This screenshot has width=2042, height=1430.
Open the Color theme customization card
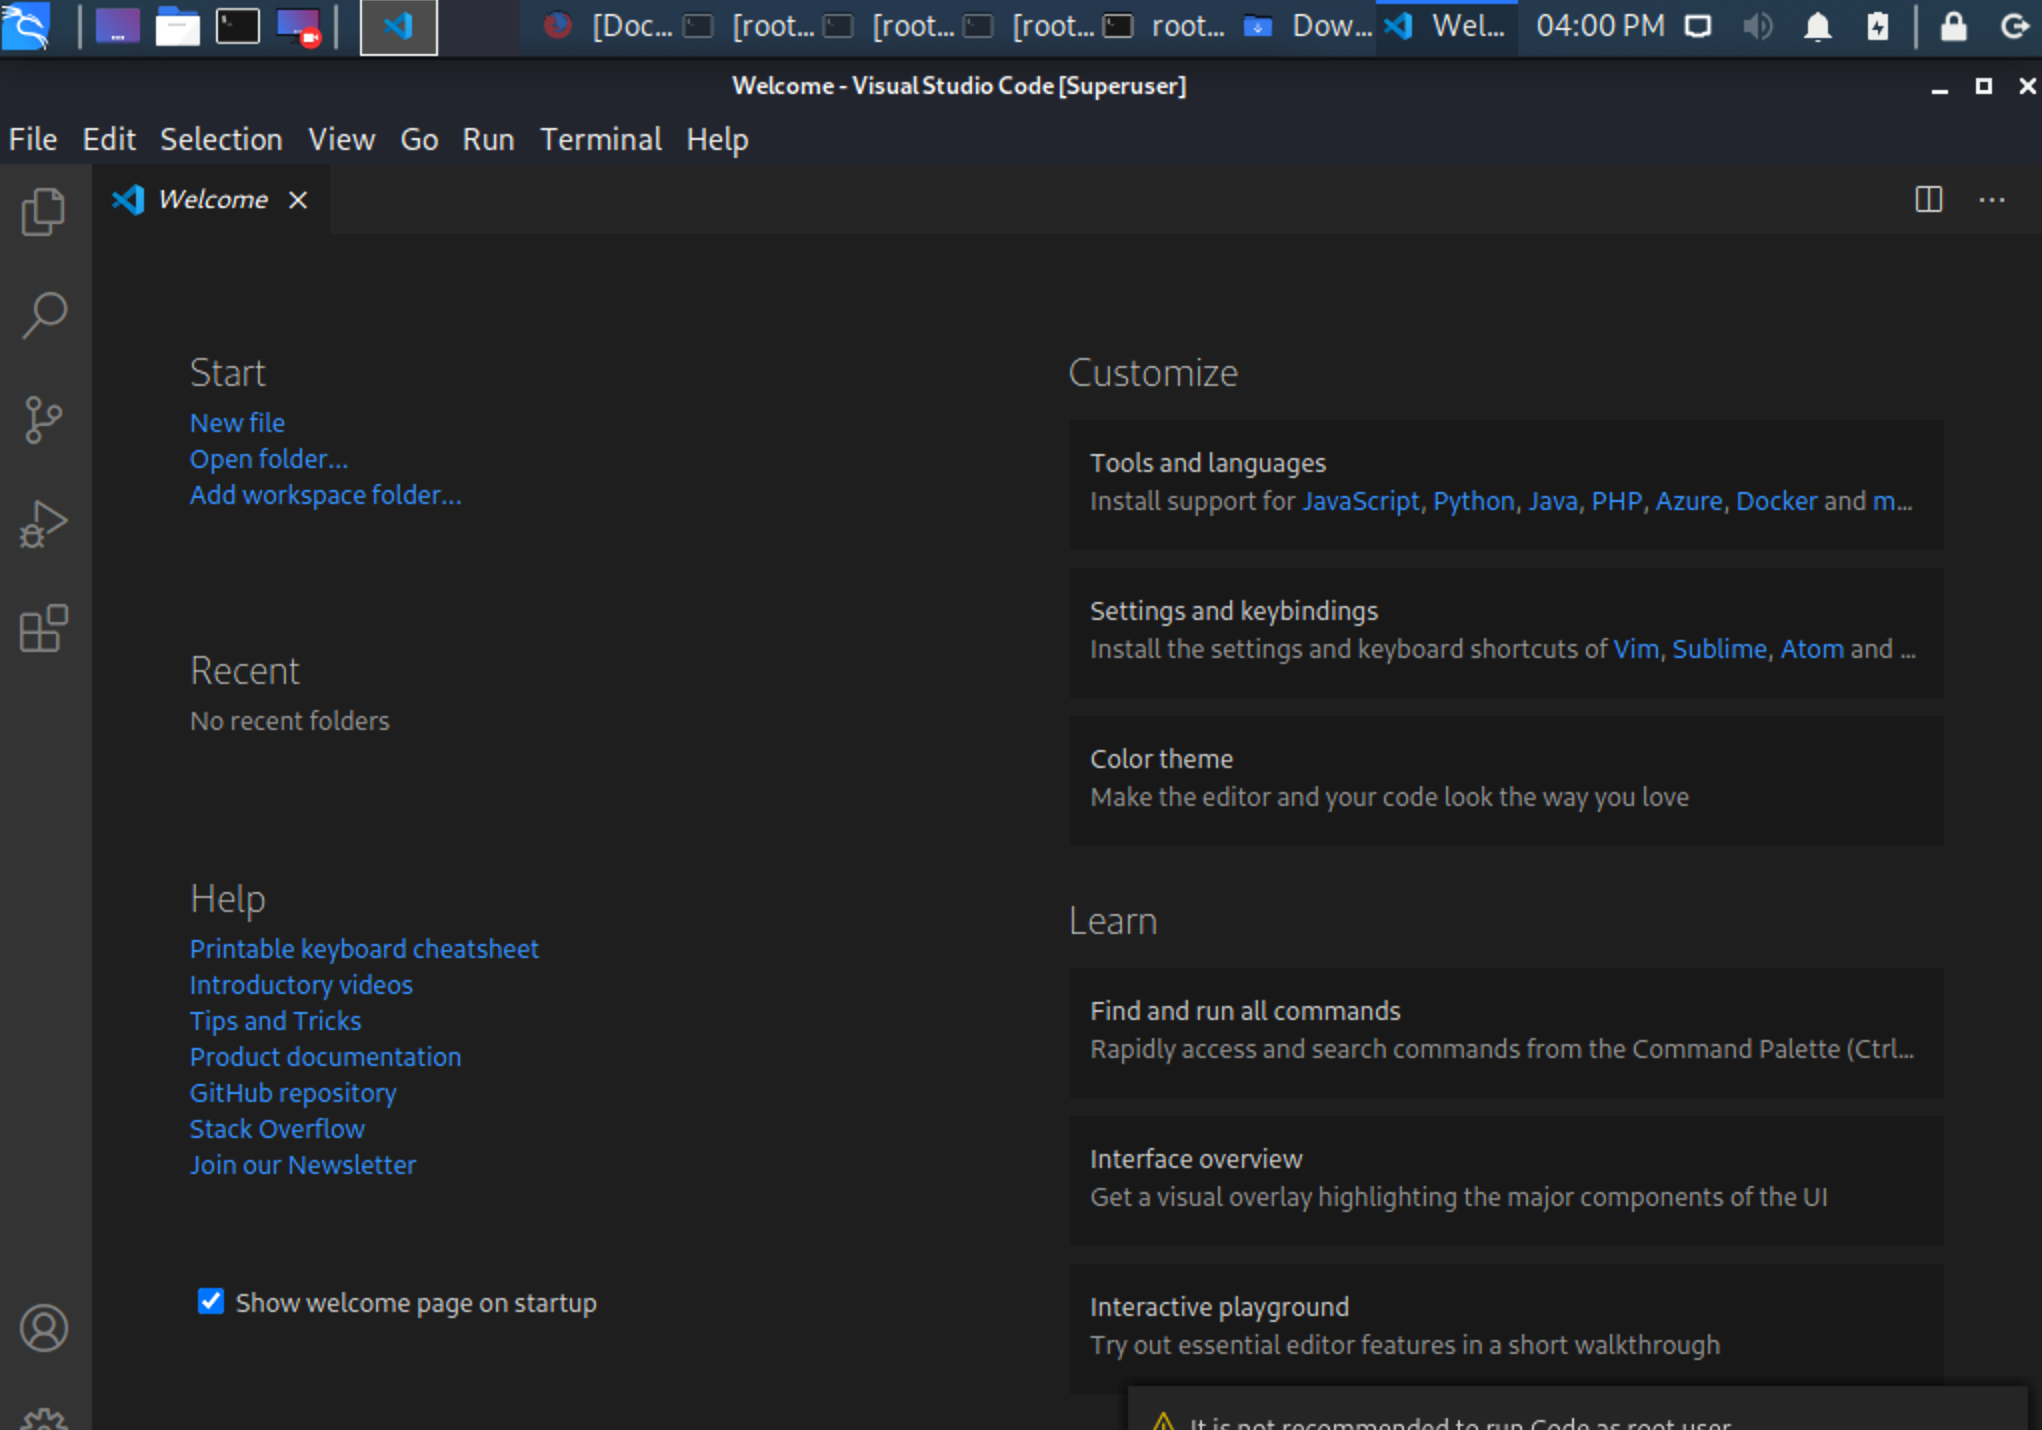[x=1505, y=778]
